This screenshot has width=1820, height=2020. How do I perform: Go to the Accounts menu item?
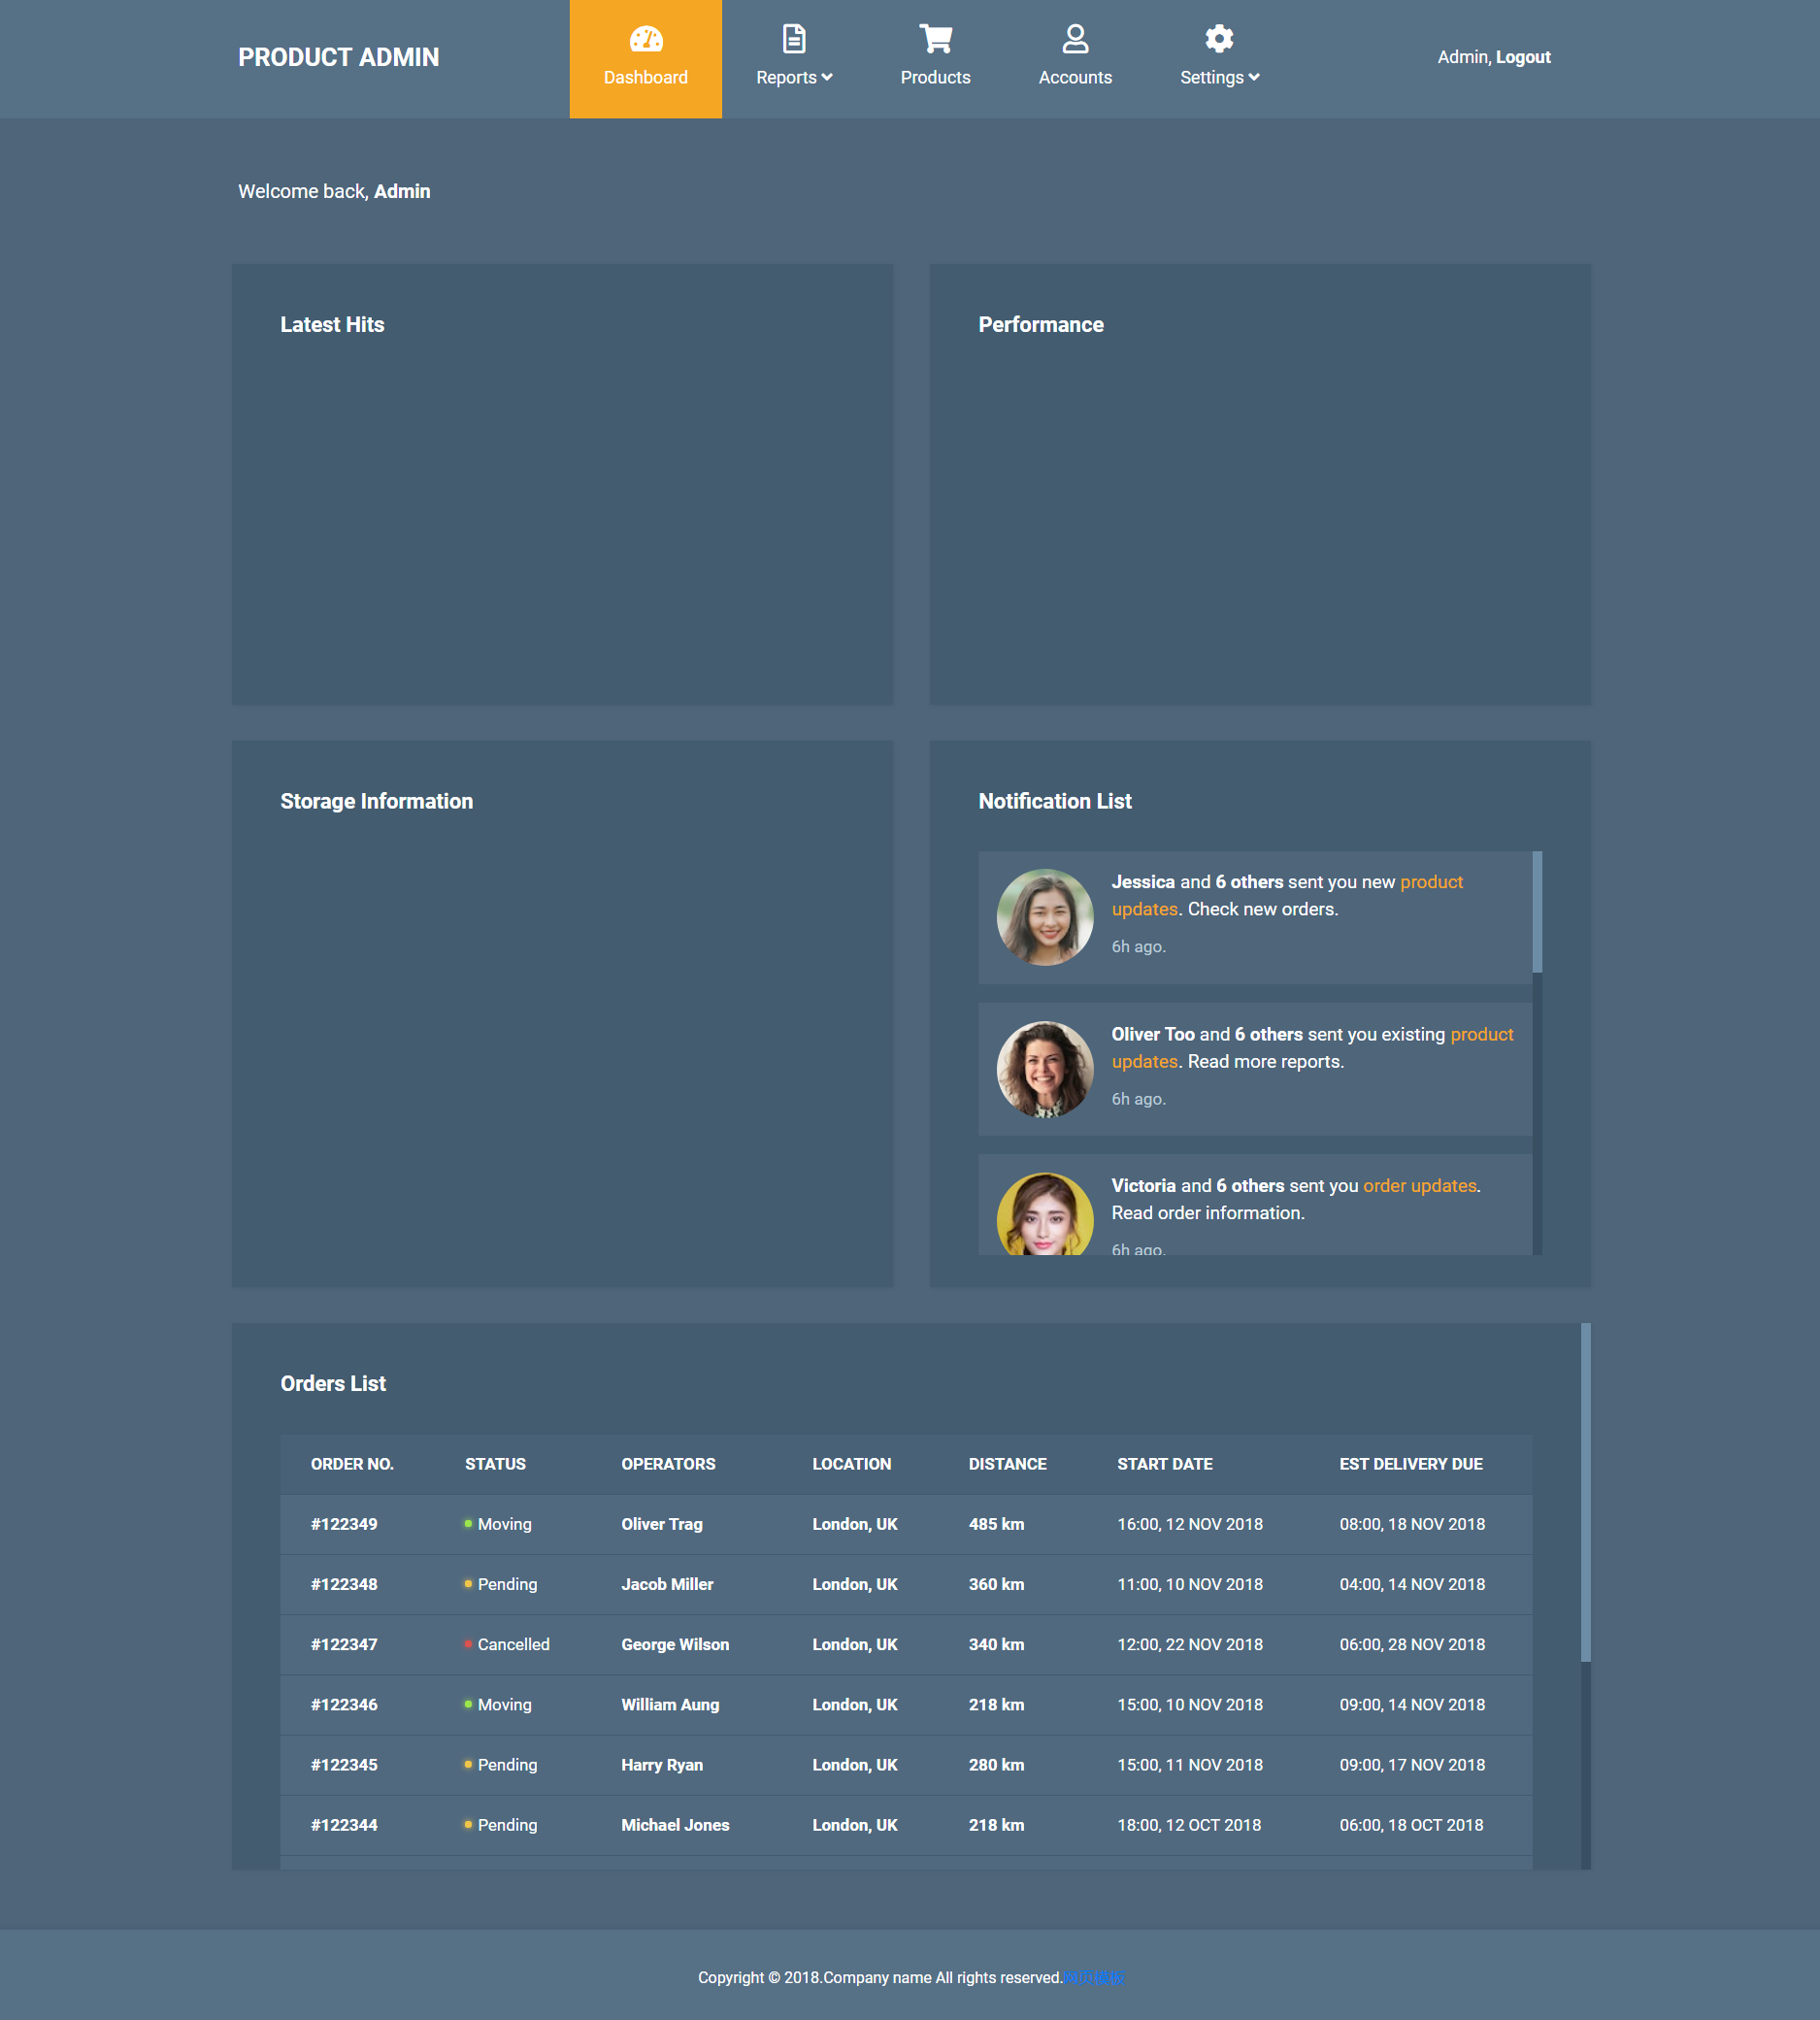1074,78
